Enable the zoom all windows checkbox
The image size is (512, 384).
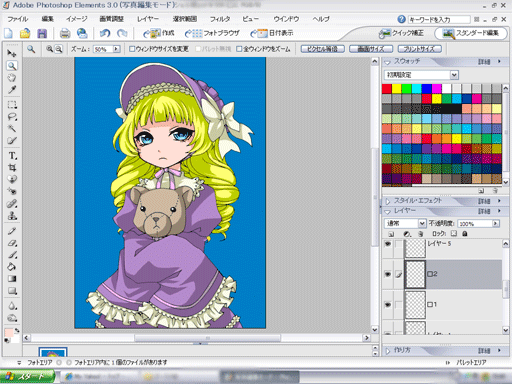point(239,49)
